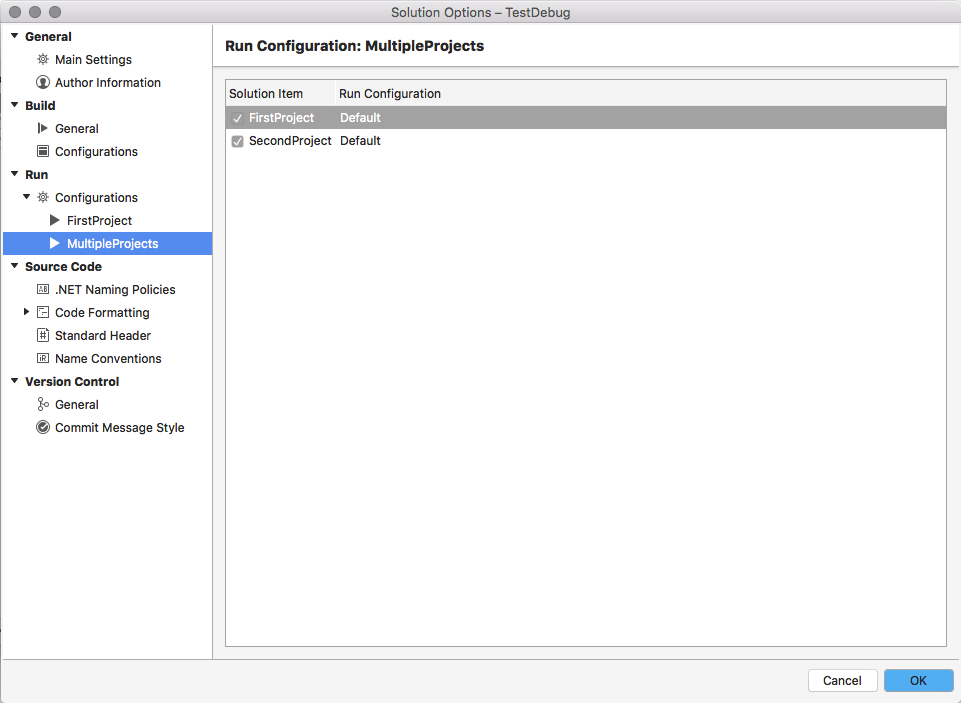The height and width of the screenshot is (703, 961).
Task: Click the Build General play icon
Action: (43, 128)
